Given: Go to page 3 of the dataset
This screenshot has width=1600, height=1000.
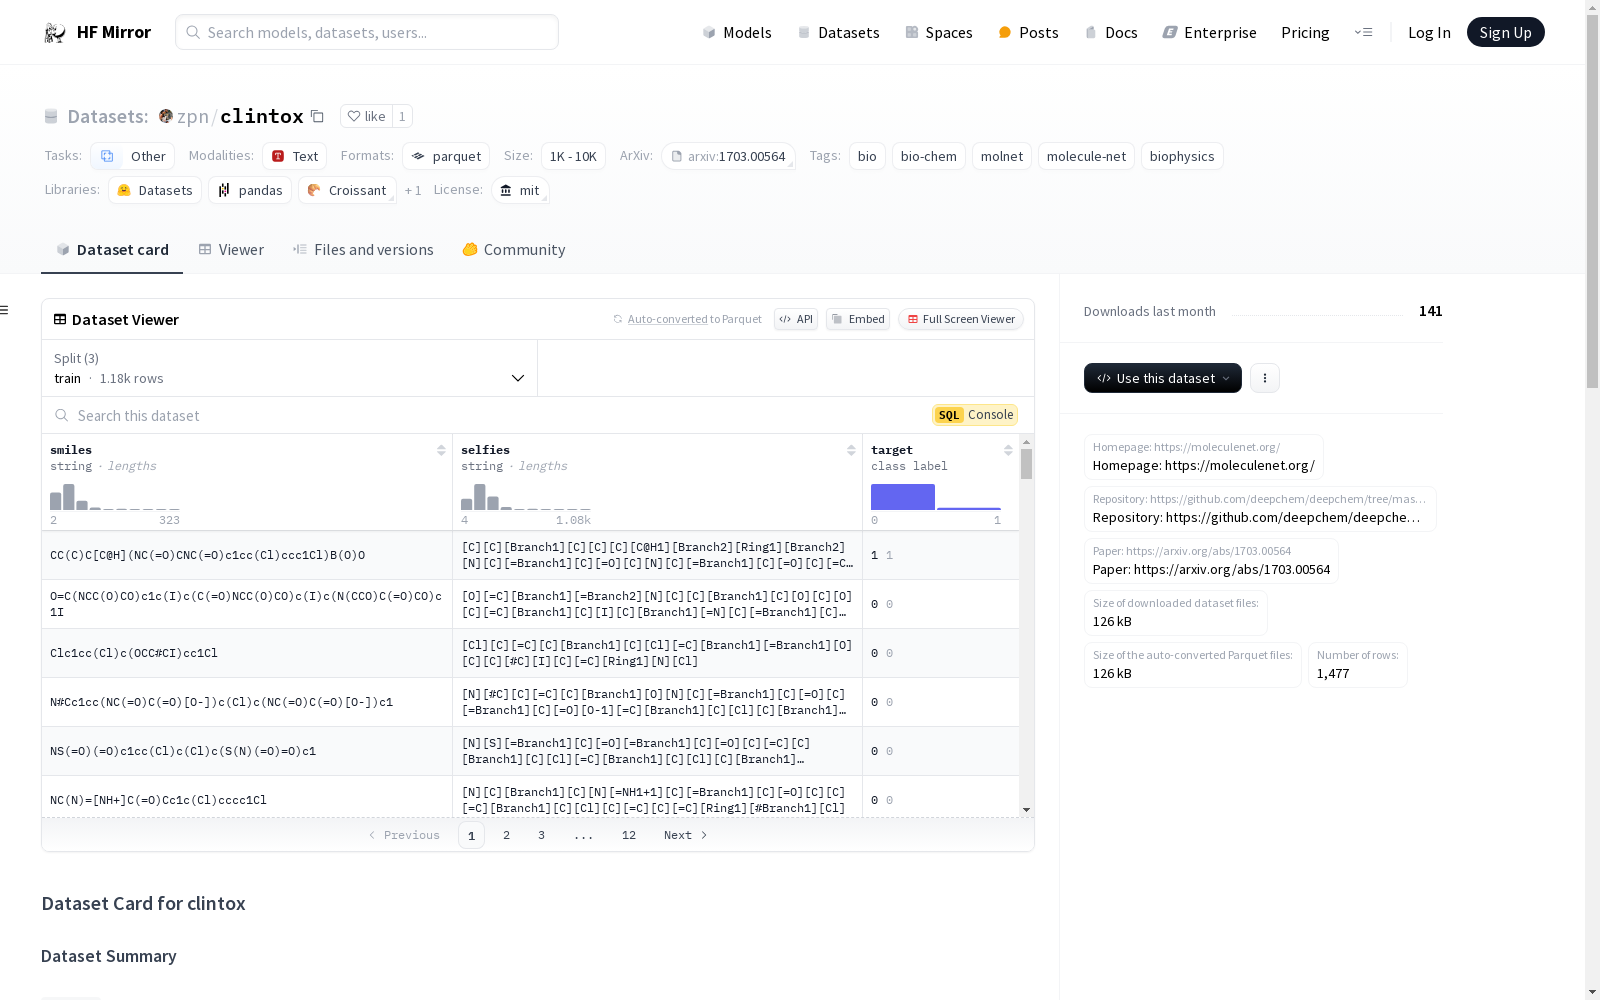Looking at the screenshot, I should 541,835.
